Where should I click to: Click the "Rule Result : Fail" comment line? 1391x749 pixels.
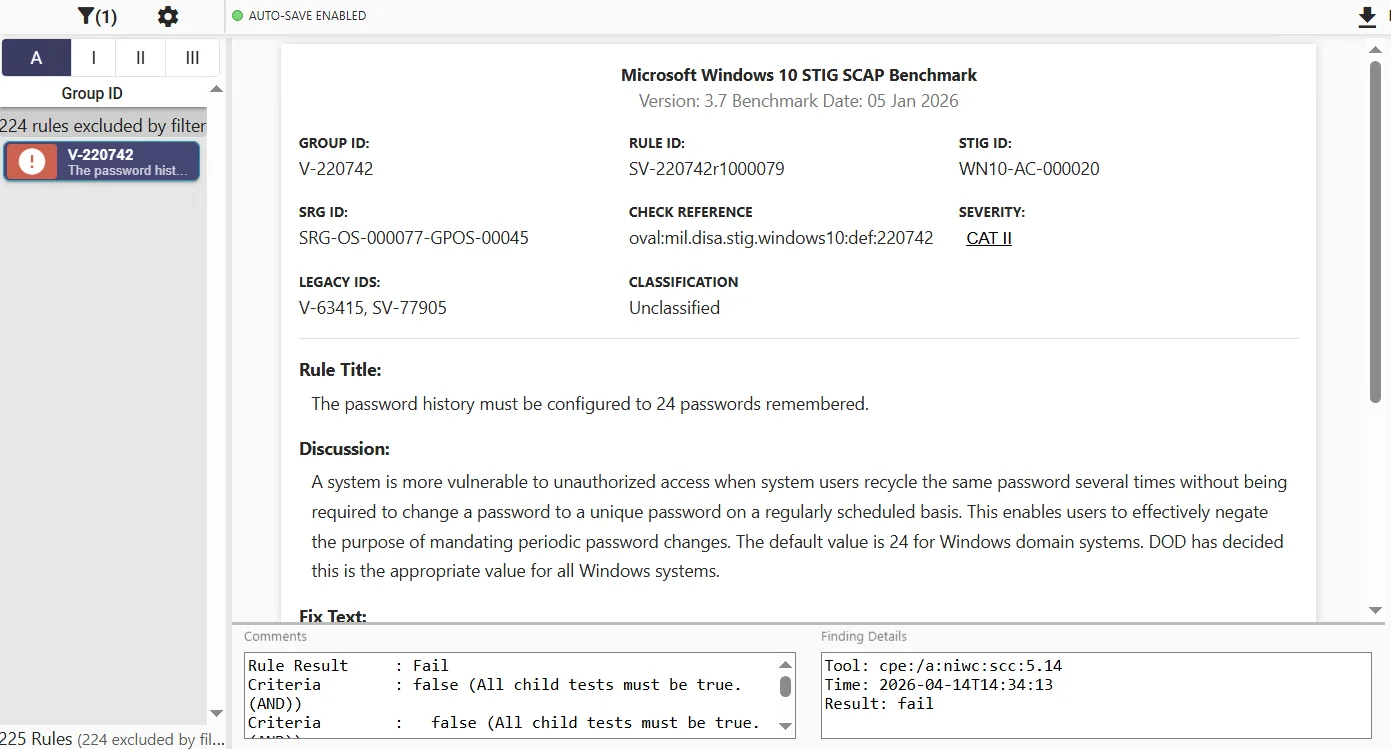tap(348, 665)
